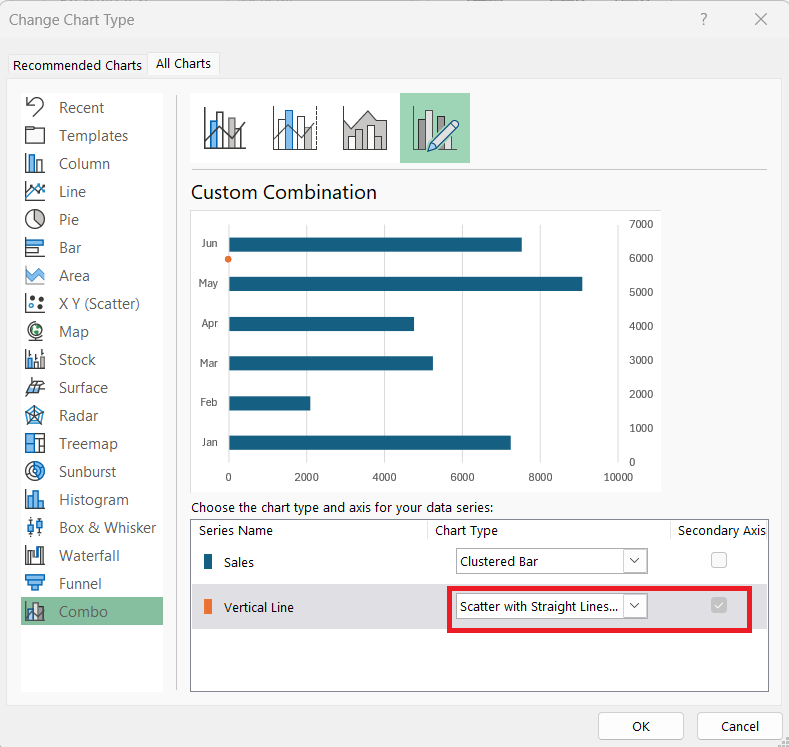Click the Clustered Bar combo box text

[x=499, y=561]
